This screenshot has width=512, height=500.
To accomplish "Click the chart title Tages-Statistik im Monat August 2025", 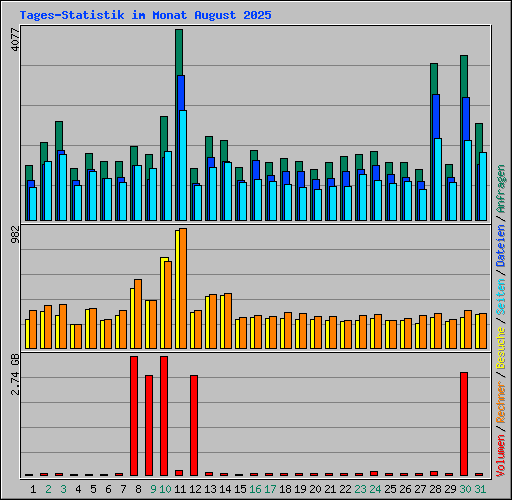I will click(x=145, y=15).
